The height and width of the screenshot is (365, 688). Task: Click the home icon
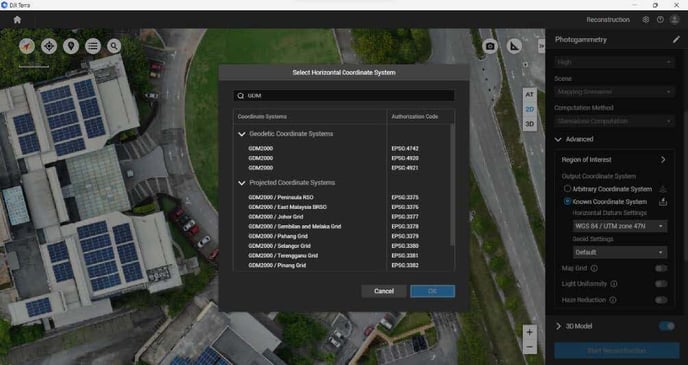pyautogui.click(x=17, y=20)
